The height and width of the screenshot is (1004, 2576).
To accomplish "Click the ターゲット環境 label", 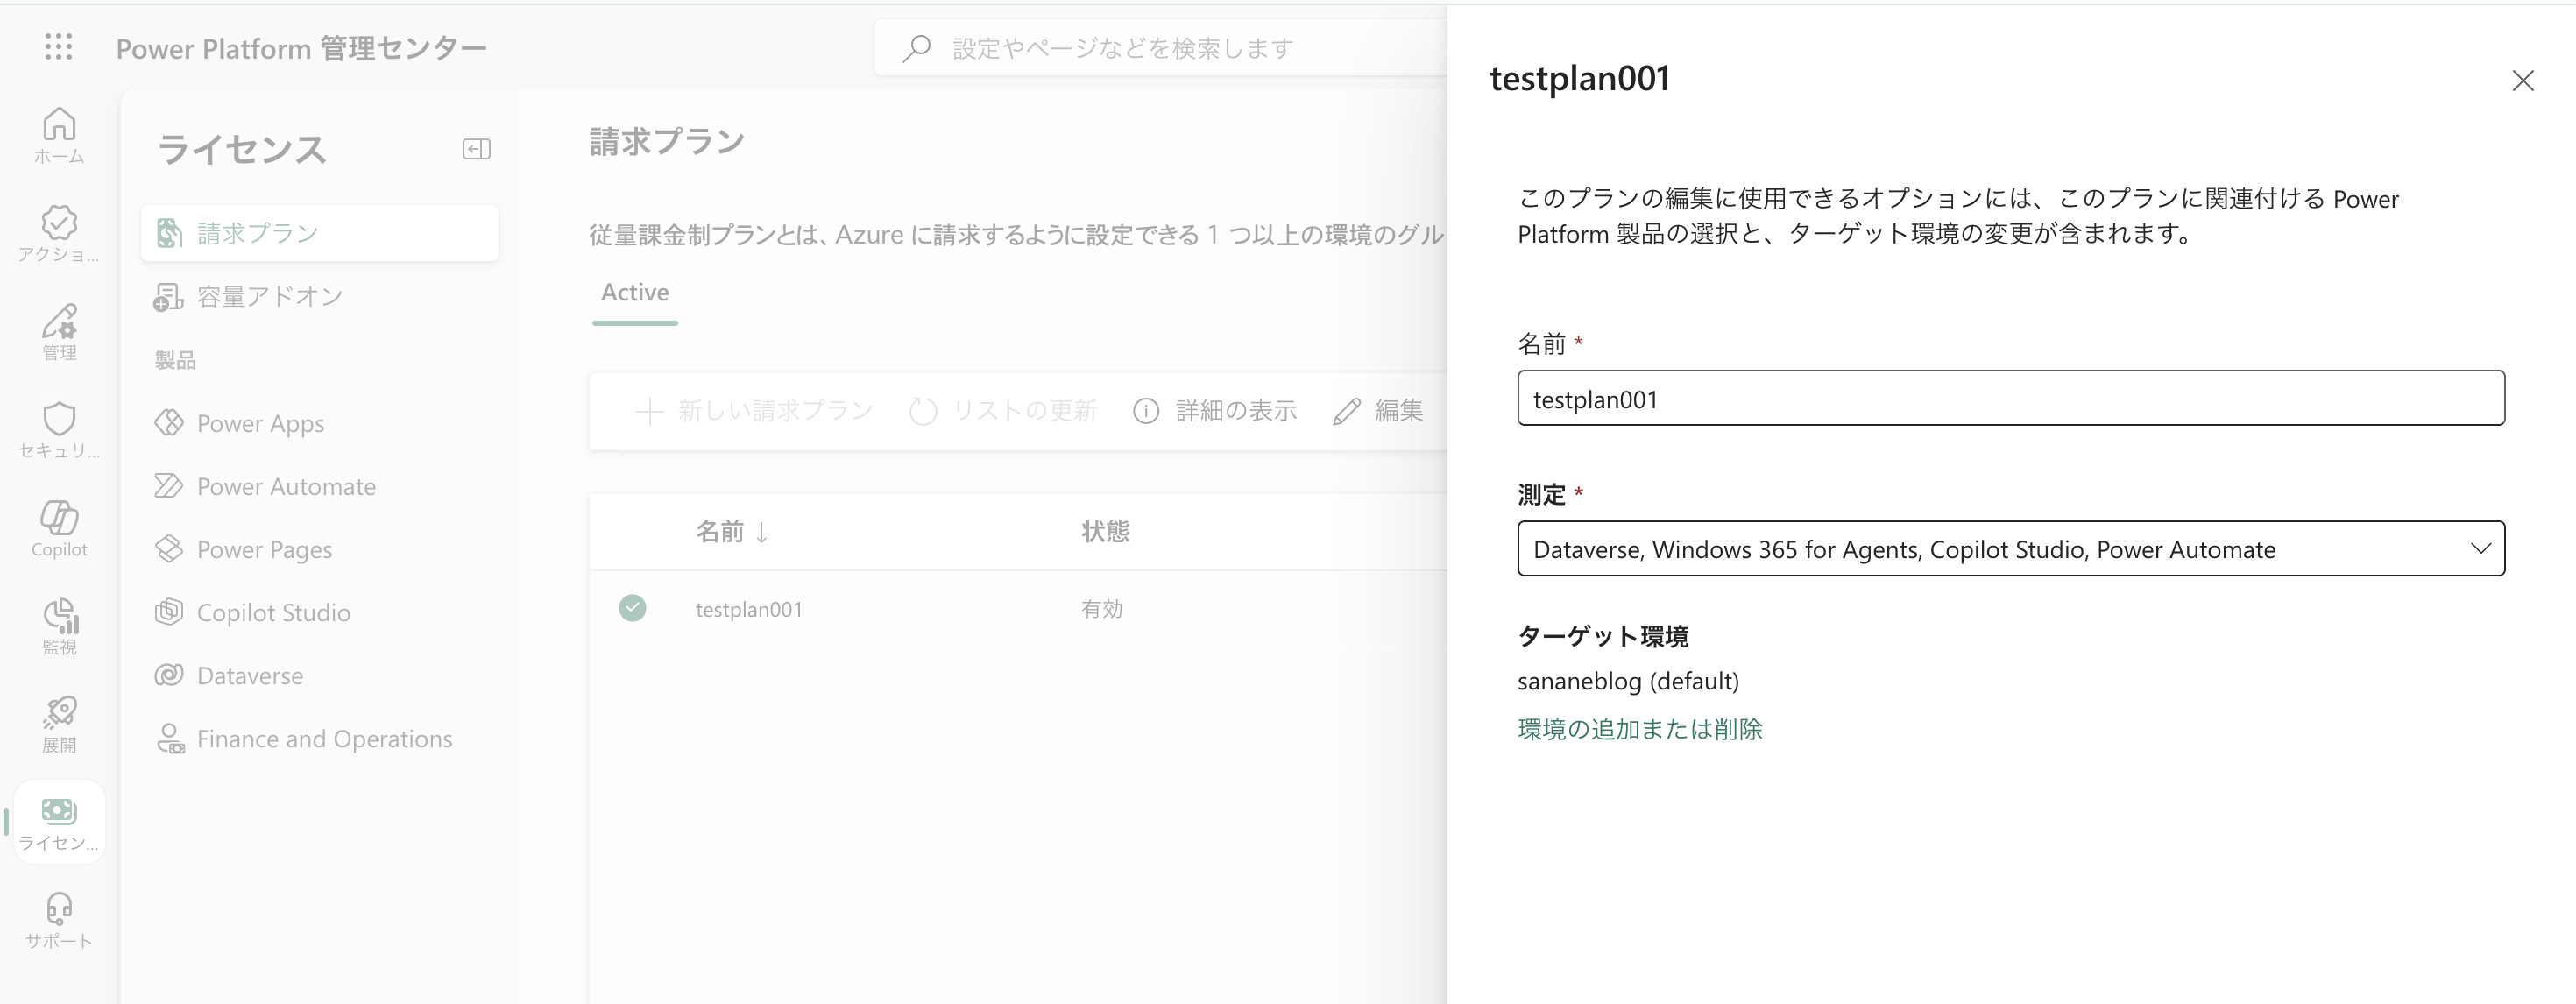I will 1602,636.
